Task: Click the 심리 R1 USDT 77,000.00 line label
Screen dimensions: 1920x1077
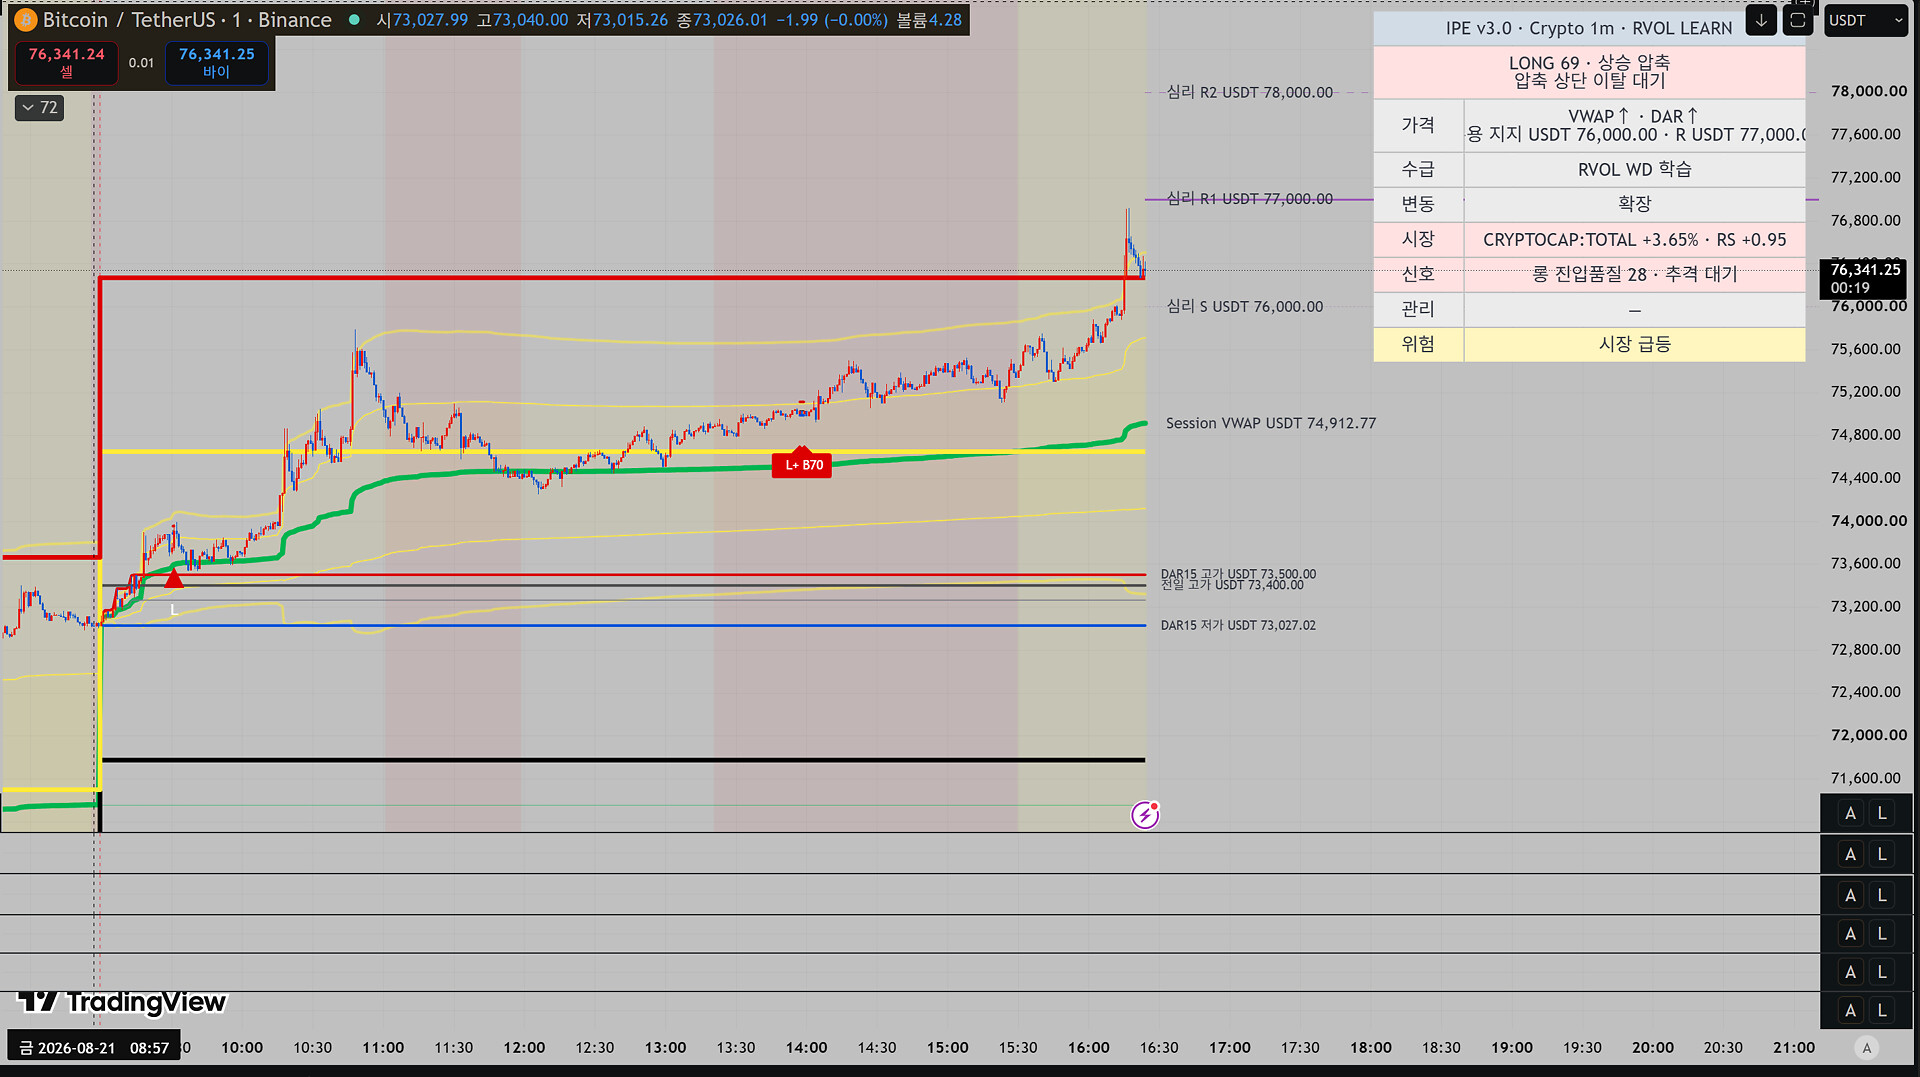Action: [x=1250, y=199]
